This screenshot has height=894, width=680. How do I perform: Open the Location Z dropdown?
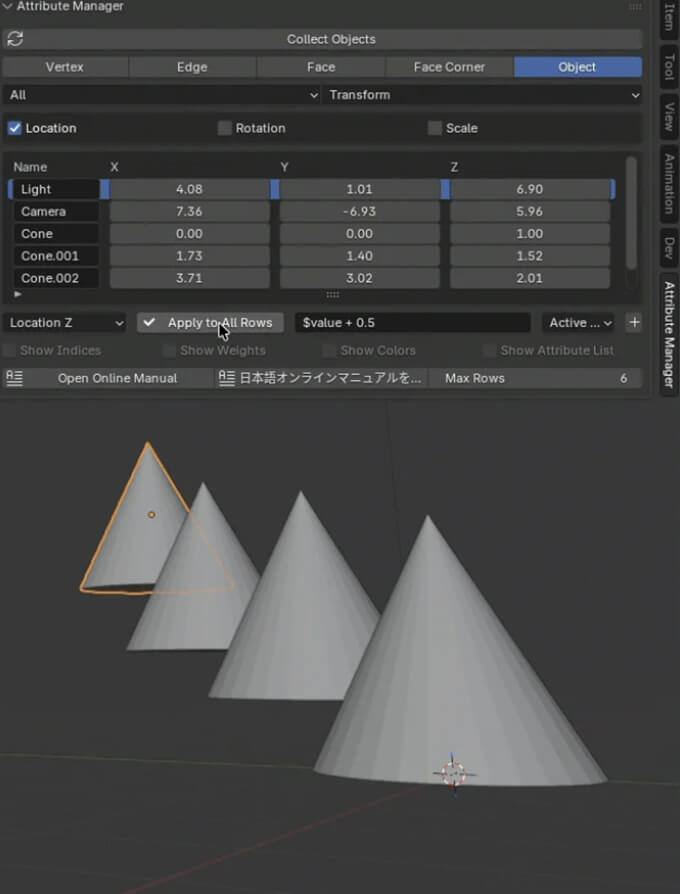pyautogui.click(x=65, y=323)
